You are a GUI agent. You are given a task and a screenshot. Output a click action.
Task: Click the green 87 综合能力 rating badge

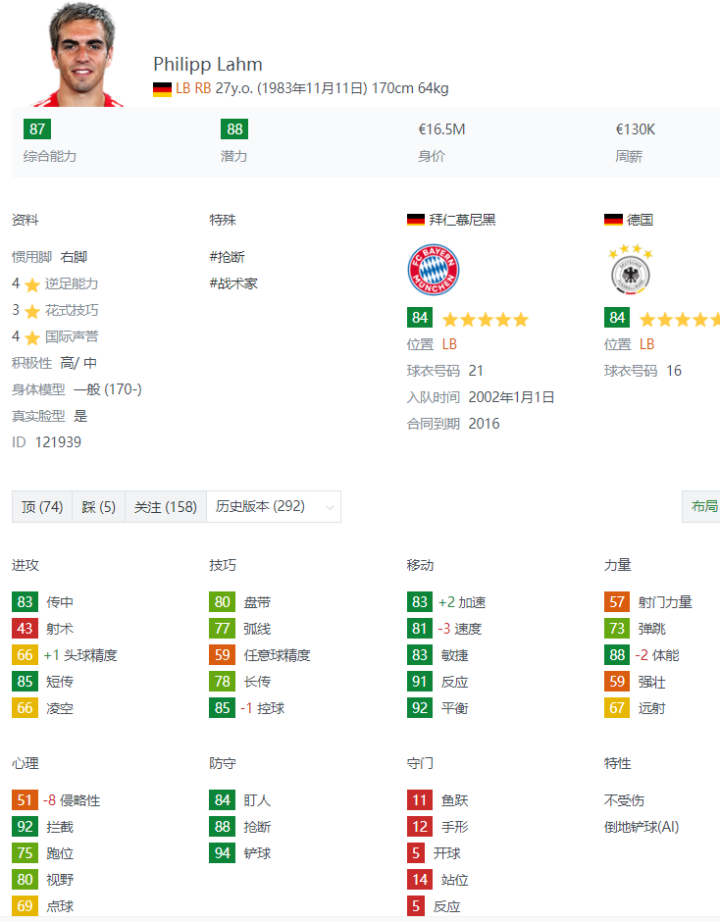pyautogui.click(x=38, y=129)
